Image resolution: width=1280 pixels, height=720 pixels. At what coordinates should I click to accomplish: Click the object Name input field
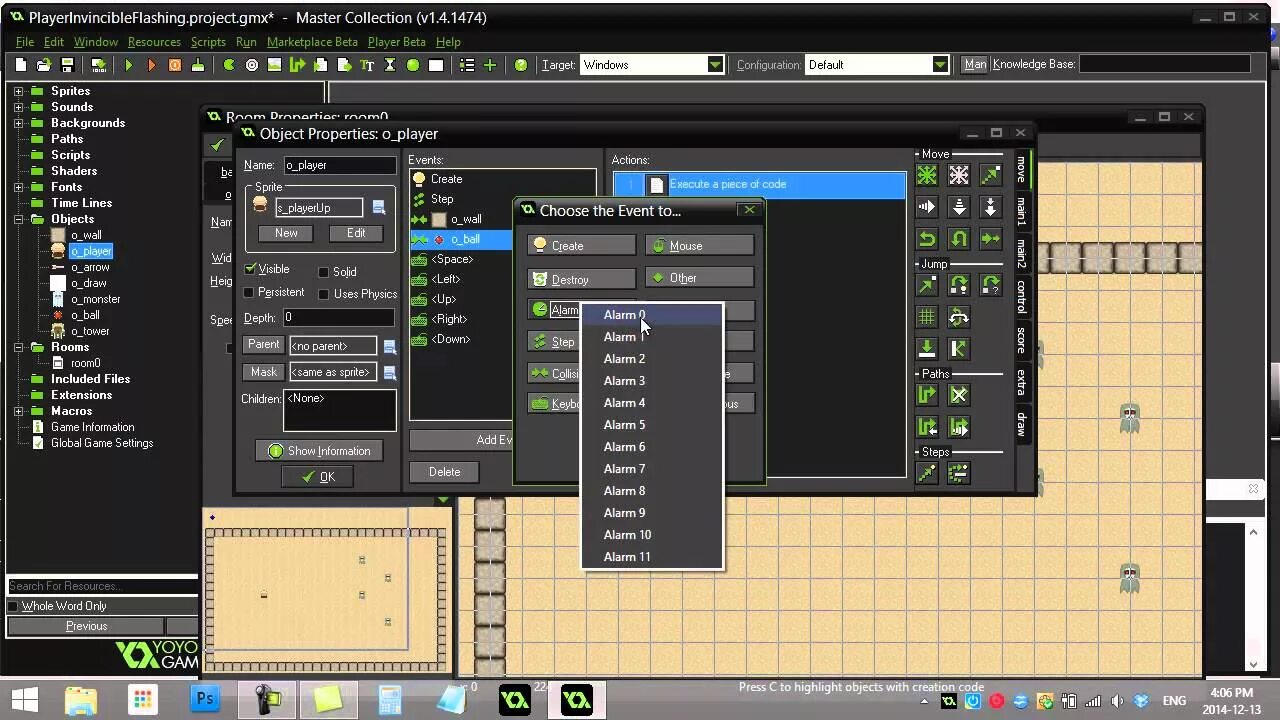[x=339, y=165]
